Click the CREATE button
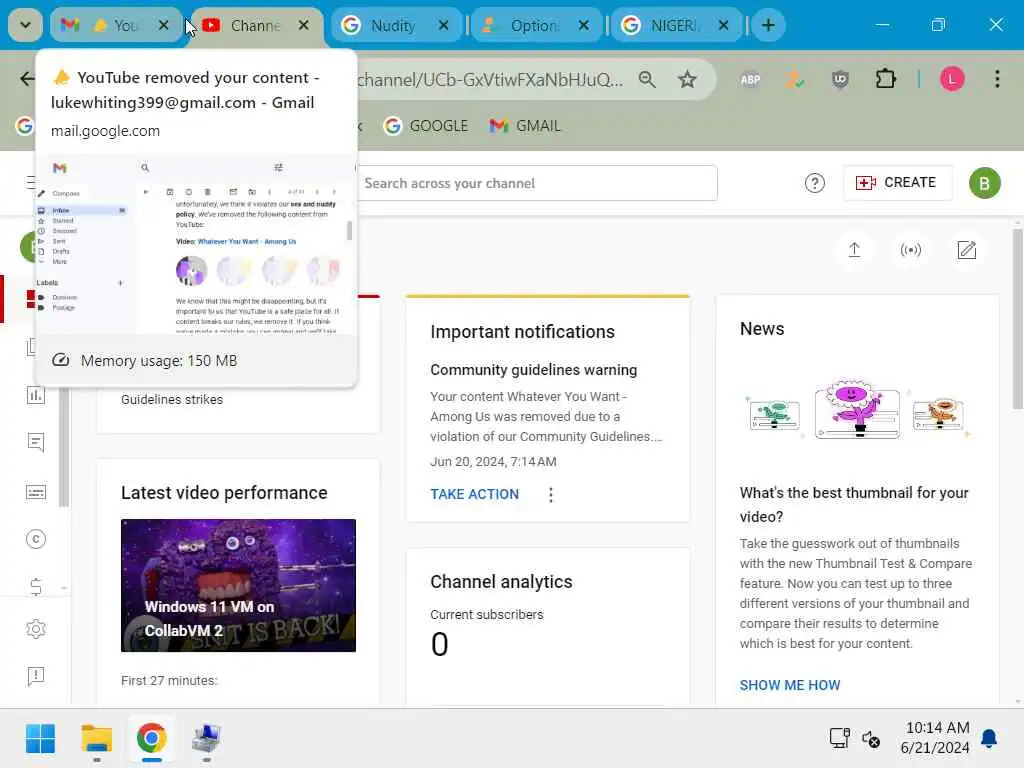1024x768 pixels. coord(897,183)
